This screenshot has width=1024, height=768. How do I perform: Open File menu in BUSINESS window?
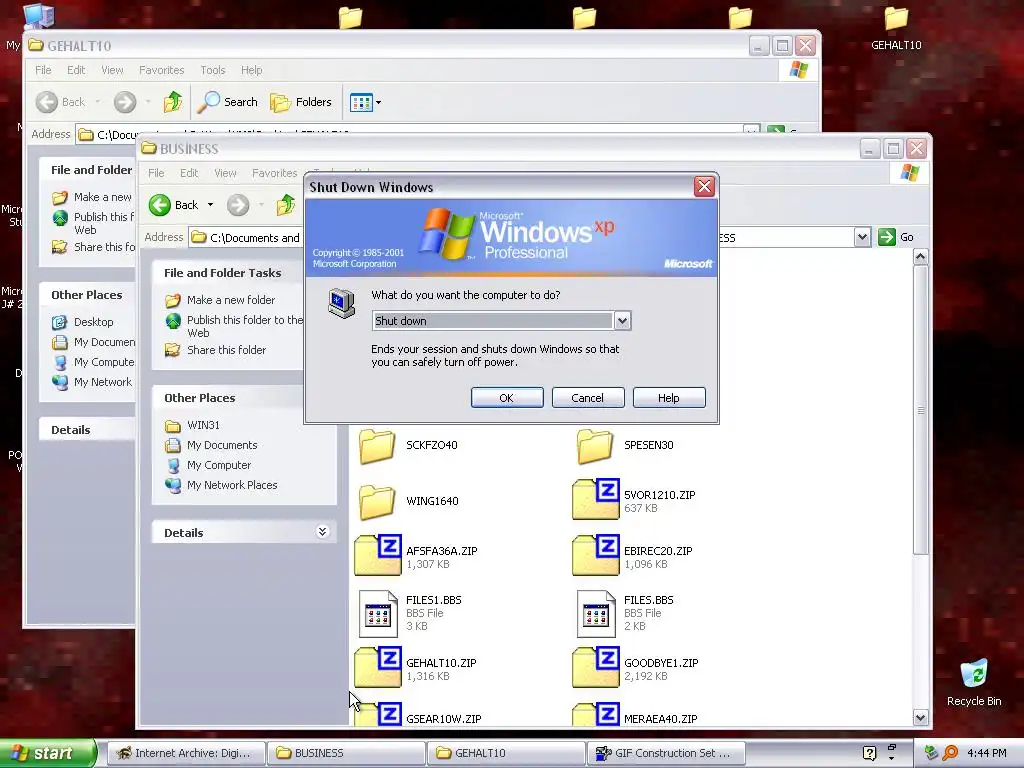click(156, 173)
